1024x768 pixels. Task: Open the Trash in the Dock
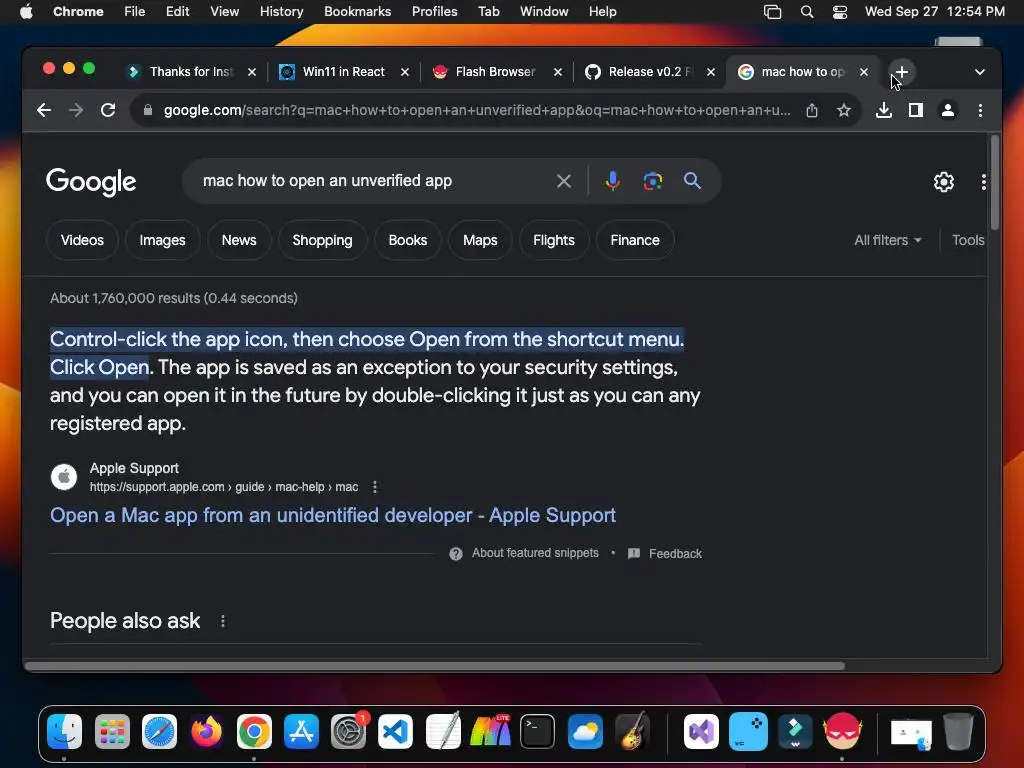click(958, 731)
